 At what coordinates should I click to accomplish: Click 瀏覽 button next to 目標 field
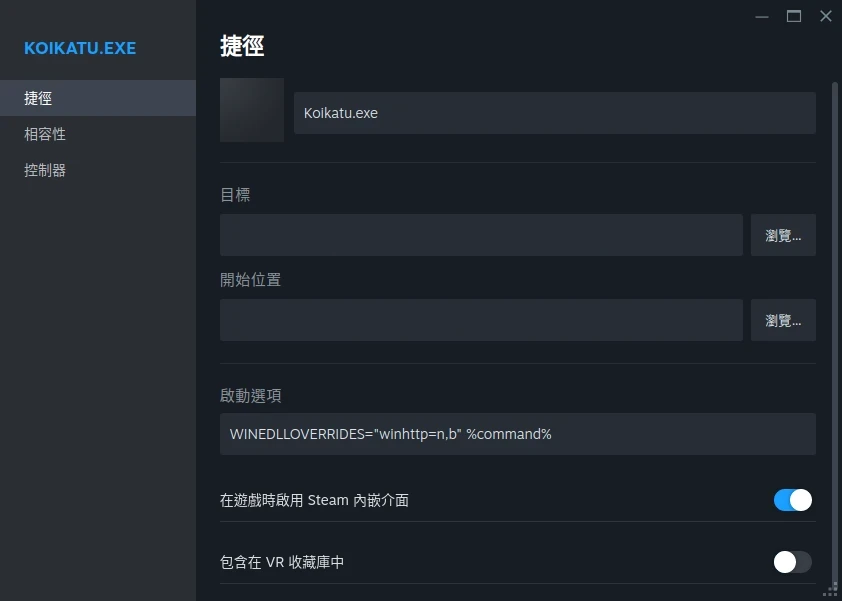(x=783, y=235)
